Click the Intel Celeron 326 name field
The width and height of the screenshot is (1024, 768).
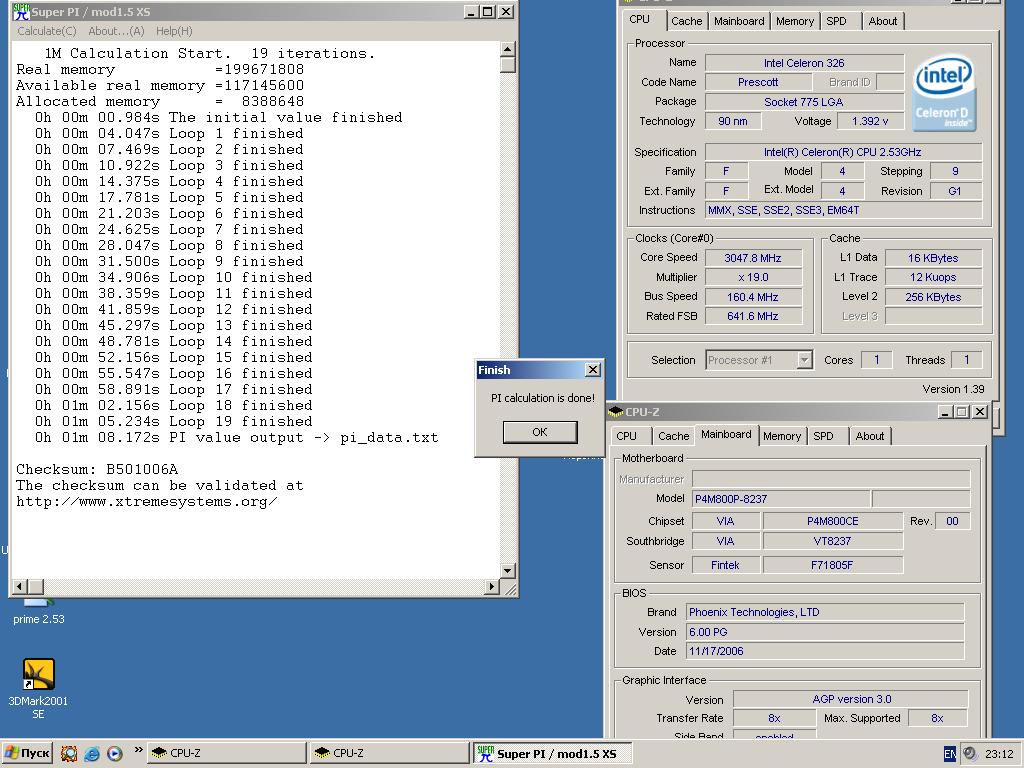(x=804, y=63)
